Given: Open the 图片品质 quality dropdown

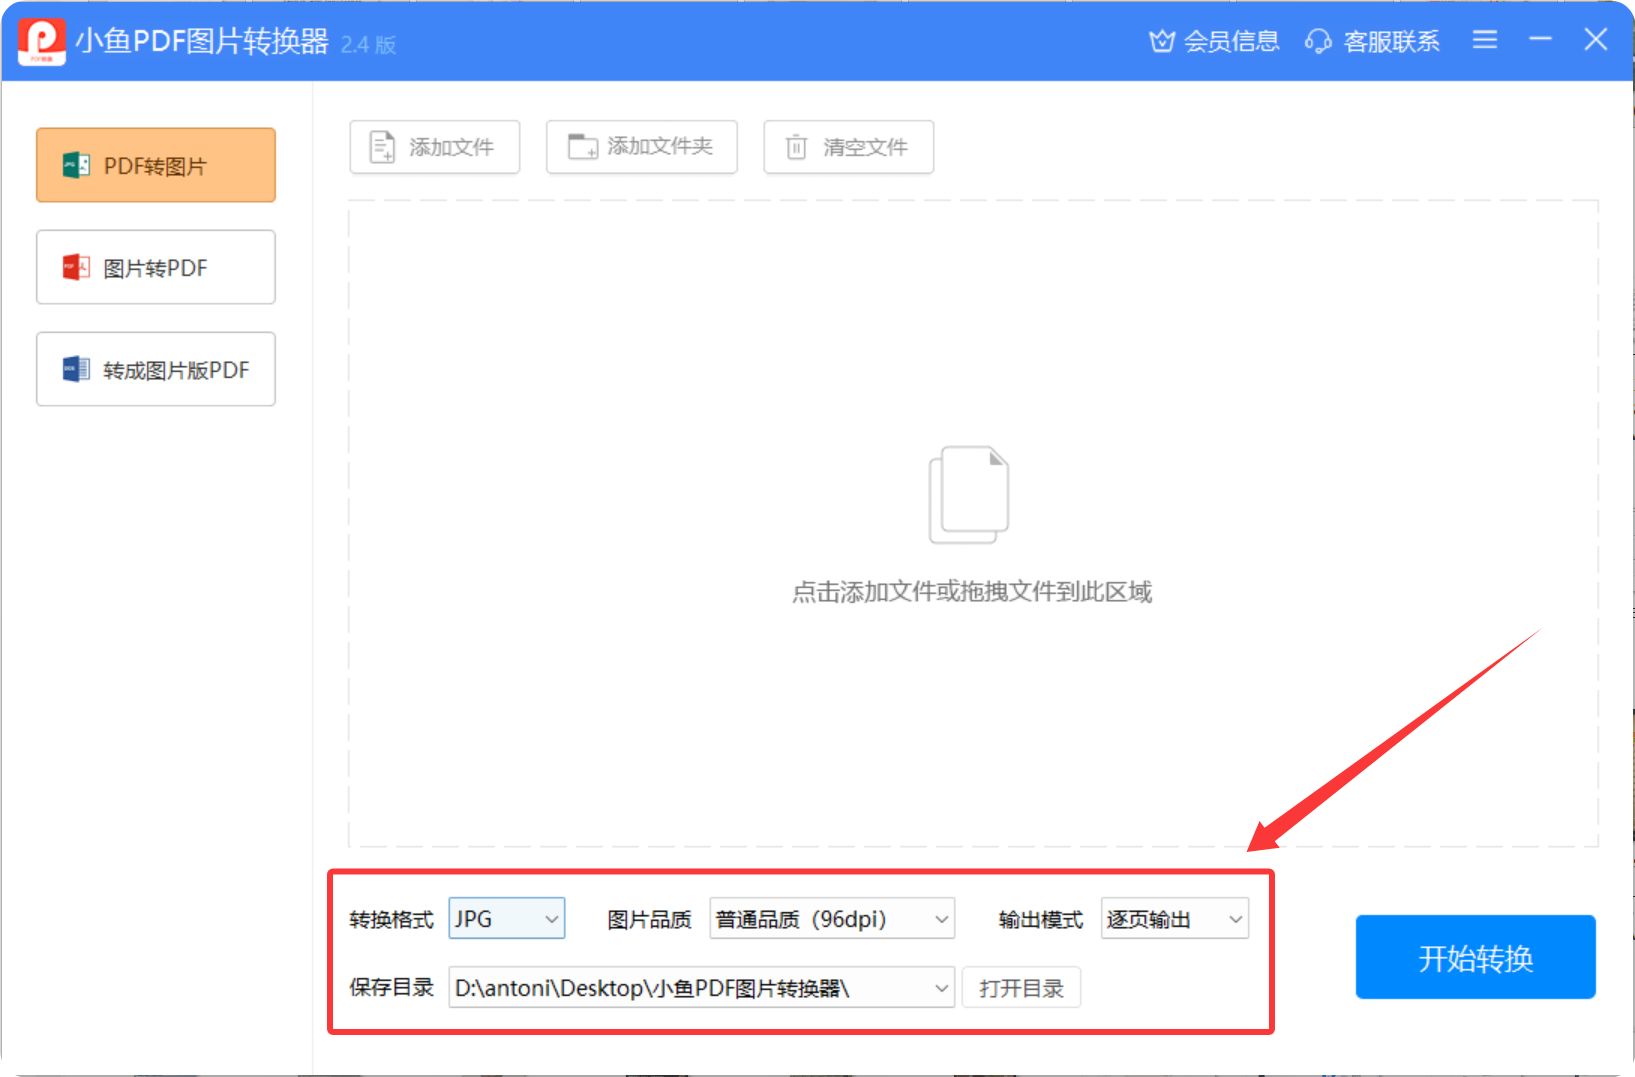Looking at the screenshot, I should pyautogui.click(x=941, y=919).
